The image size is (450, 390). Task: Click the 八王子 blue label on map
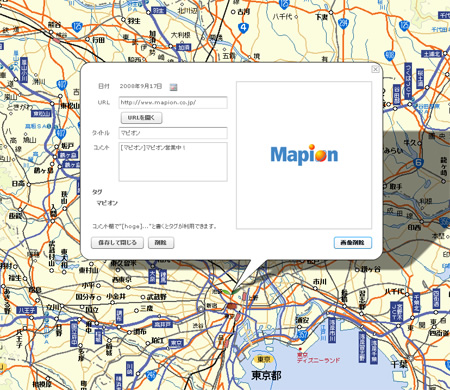[x=26, y=310]
